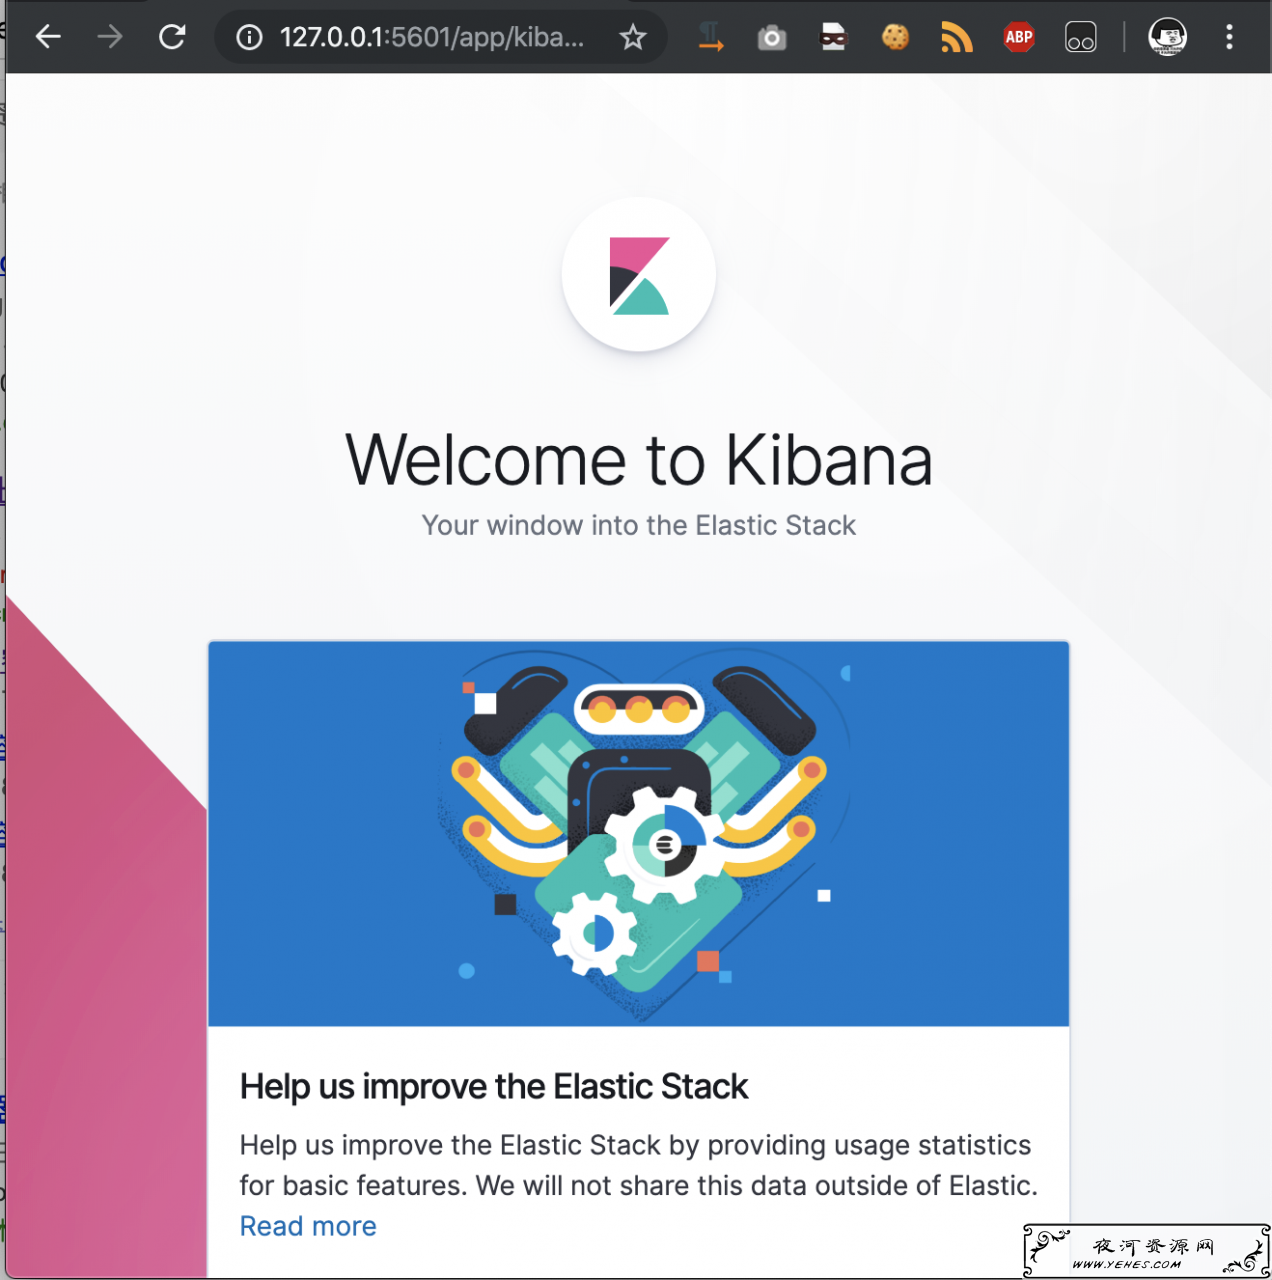
Task: Go back to the previous page
Action: 48,38
